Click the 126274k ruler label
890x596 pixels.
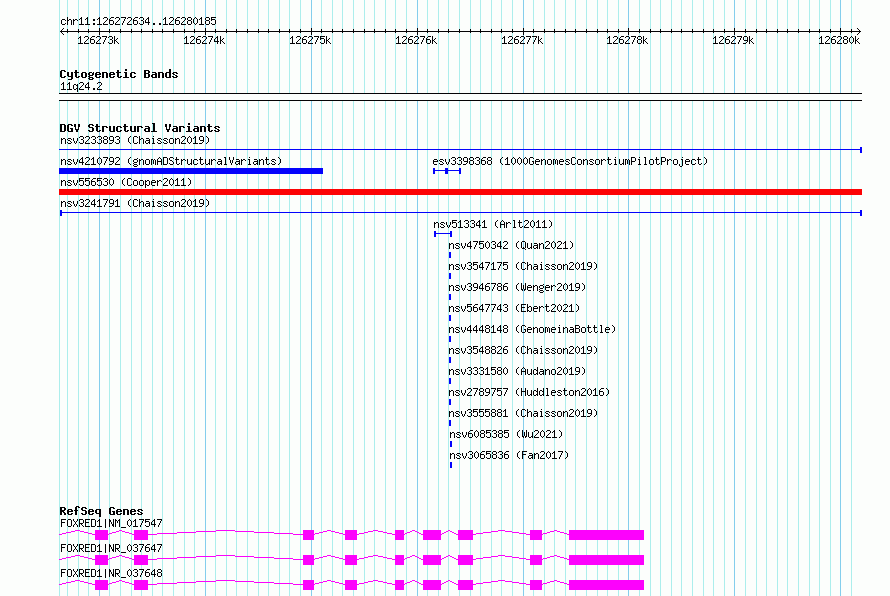(204, 40)
